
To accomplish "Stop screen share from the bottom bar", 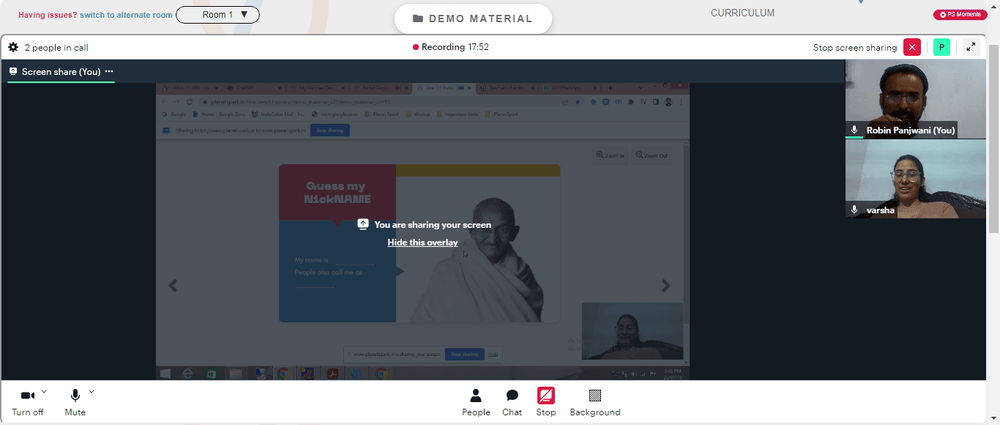I will coord(546,403).
